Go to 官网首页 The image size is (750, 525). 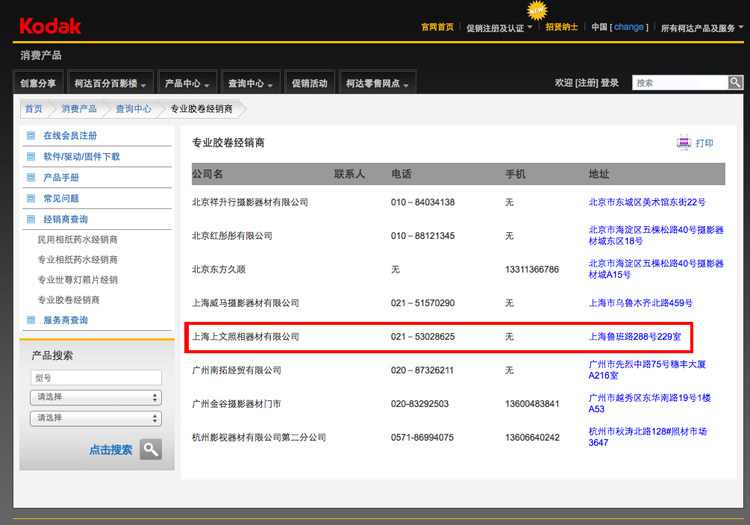pos(437,27)
